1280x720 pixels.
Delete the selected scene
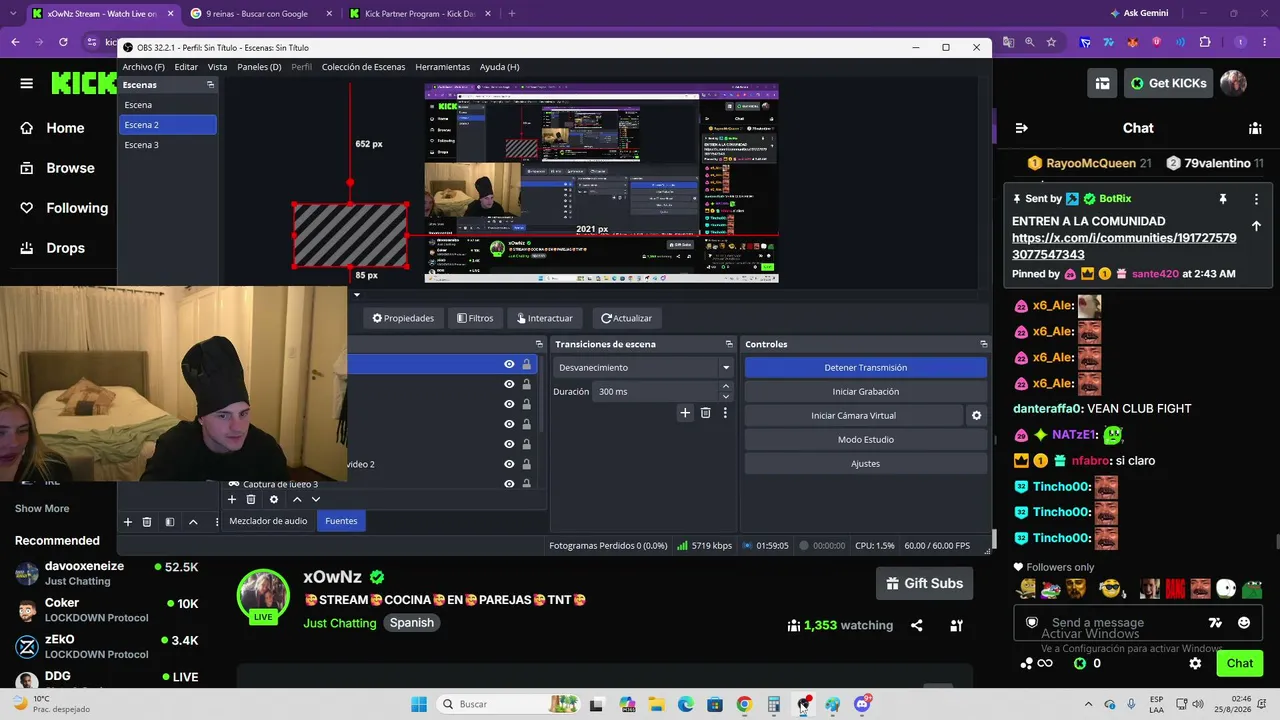pos(147,522)
